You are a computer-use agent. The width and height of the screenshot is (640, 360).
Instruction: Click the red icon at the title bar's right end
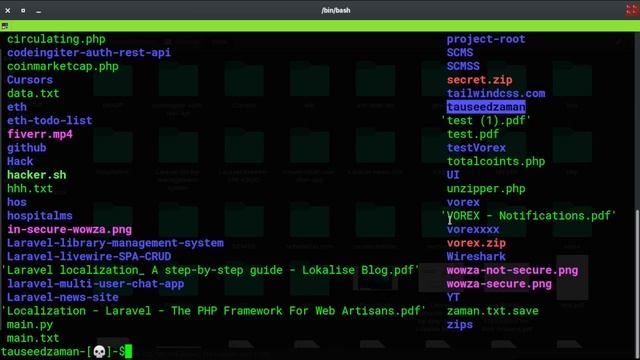tap(632, 10)
